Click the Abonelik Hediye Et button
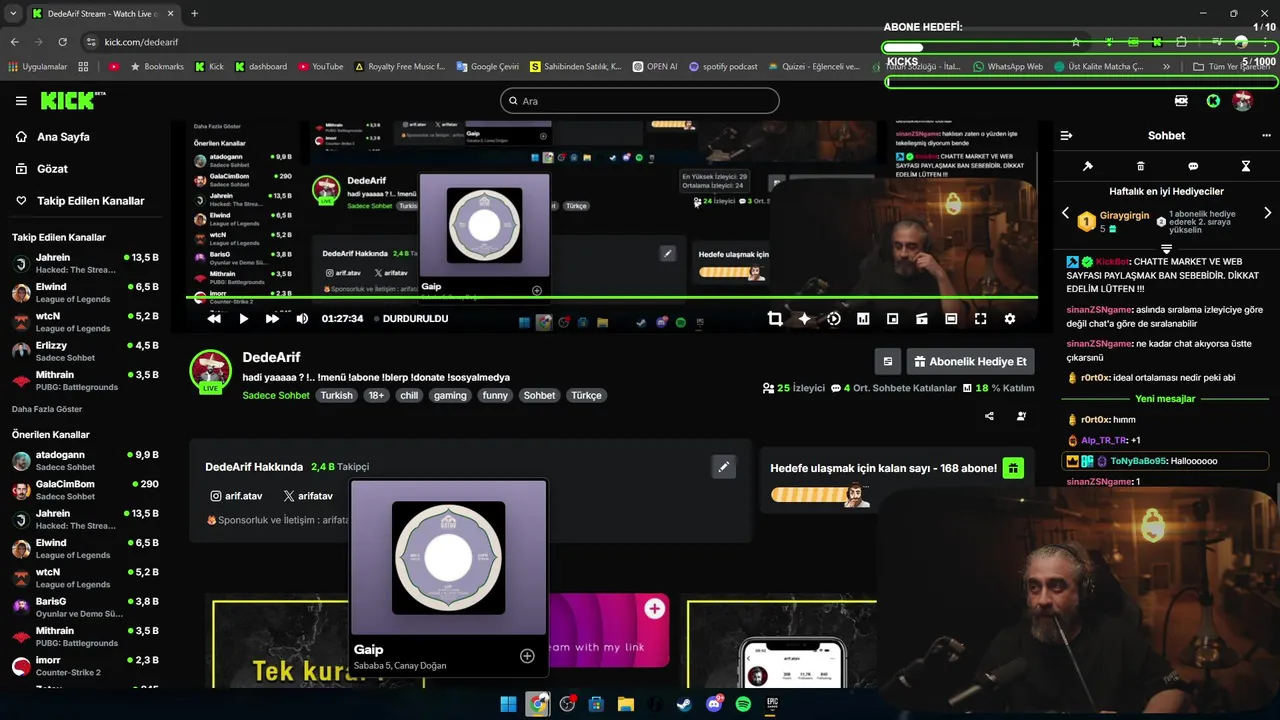 coord(969,361)
